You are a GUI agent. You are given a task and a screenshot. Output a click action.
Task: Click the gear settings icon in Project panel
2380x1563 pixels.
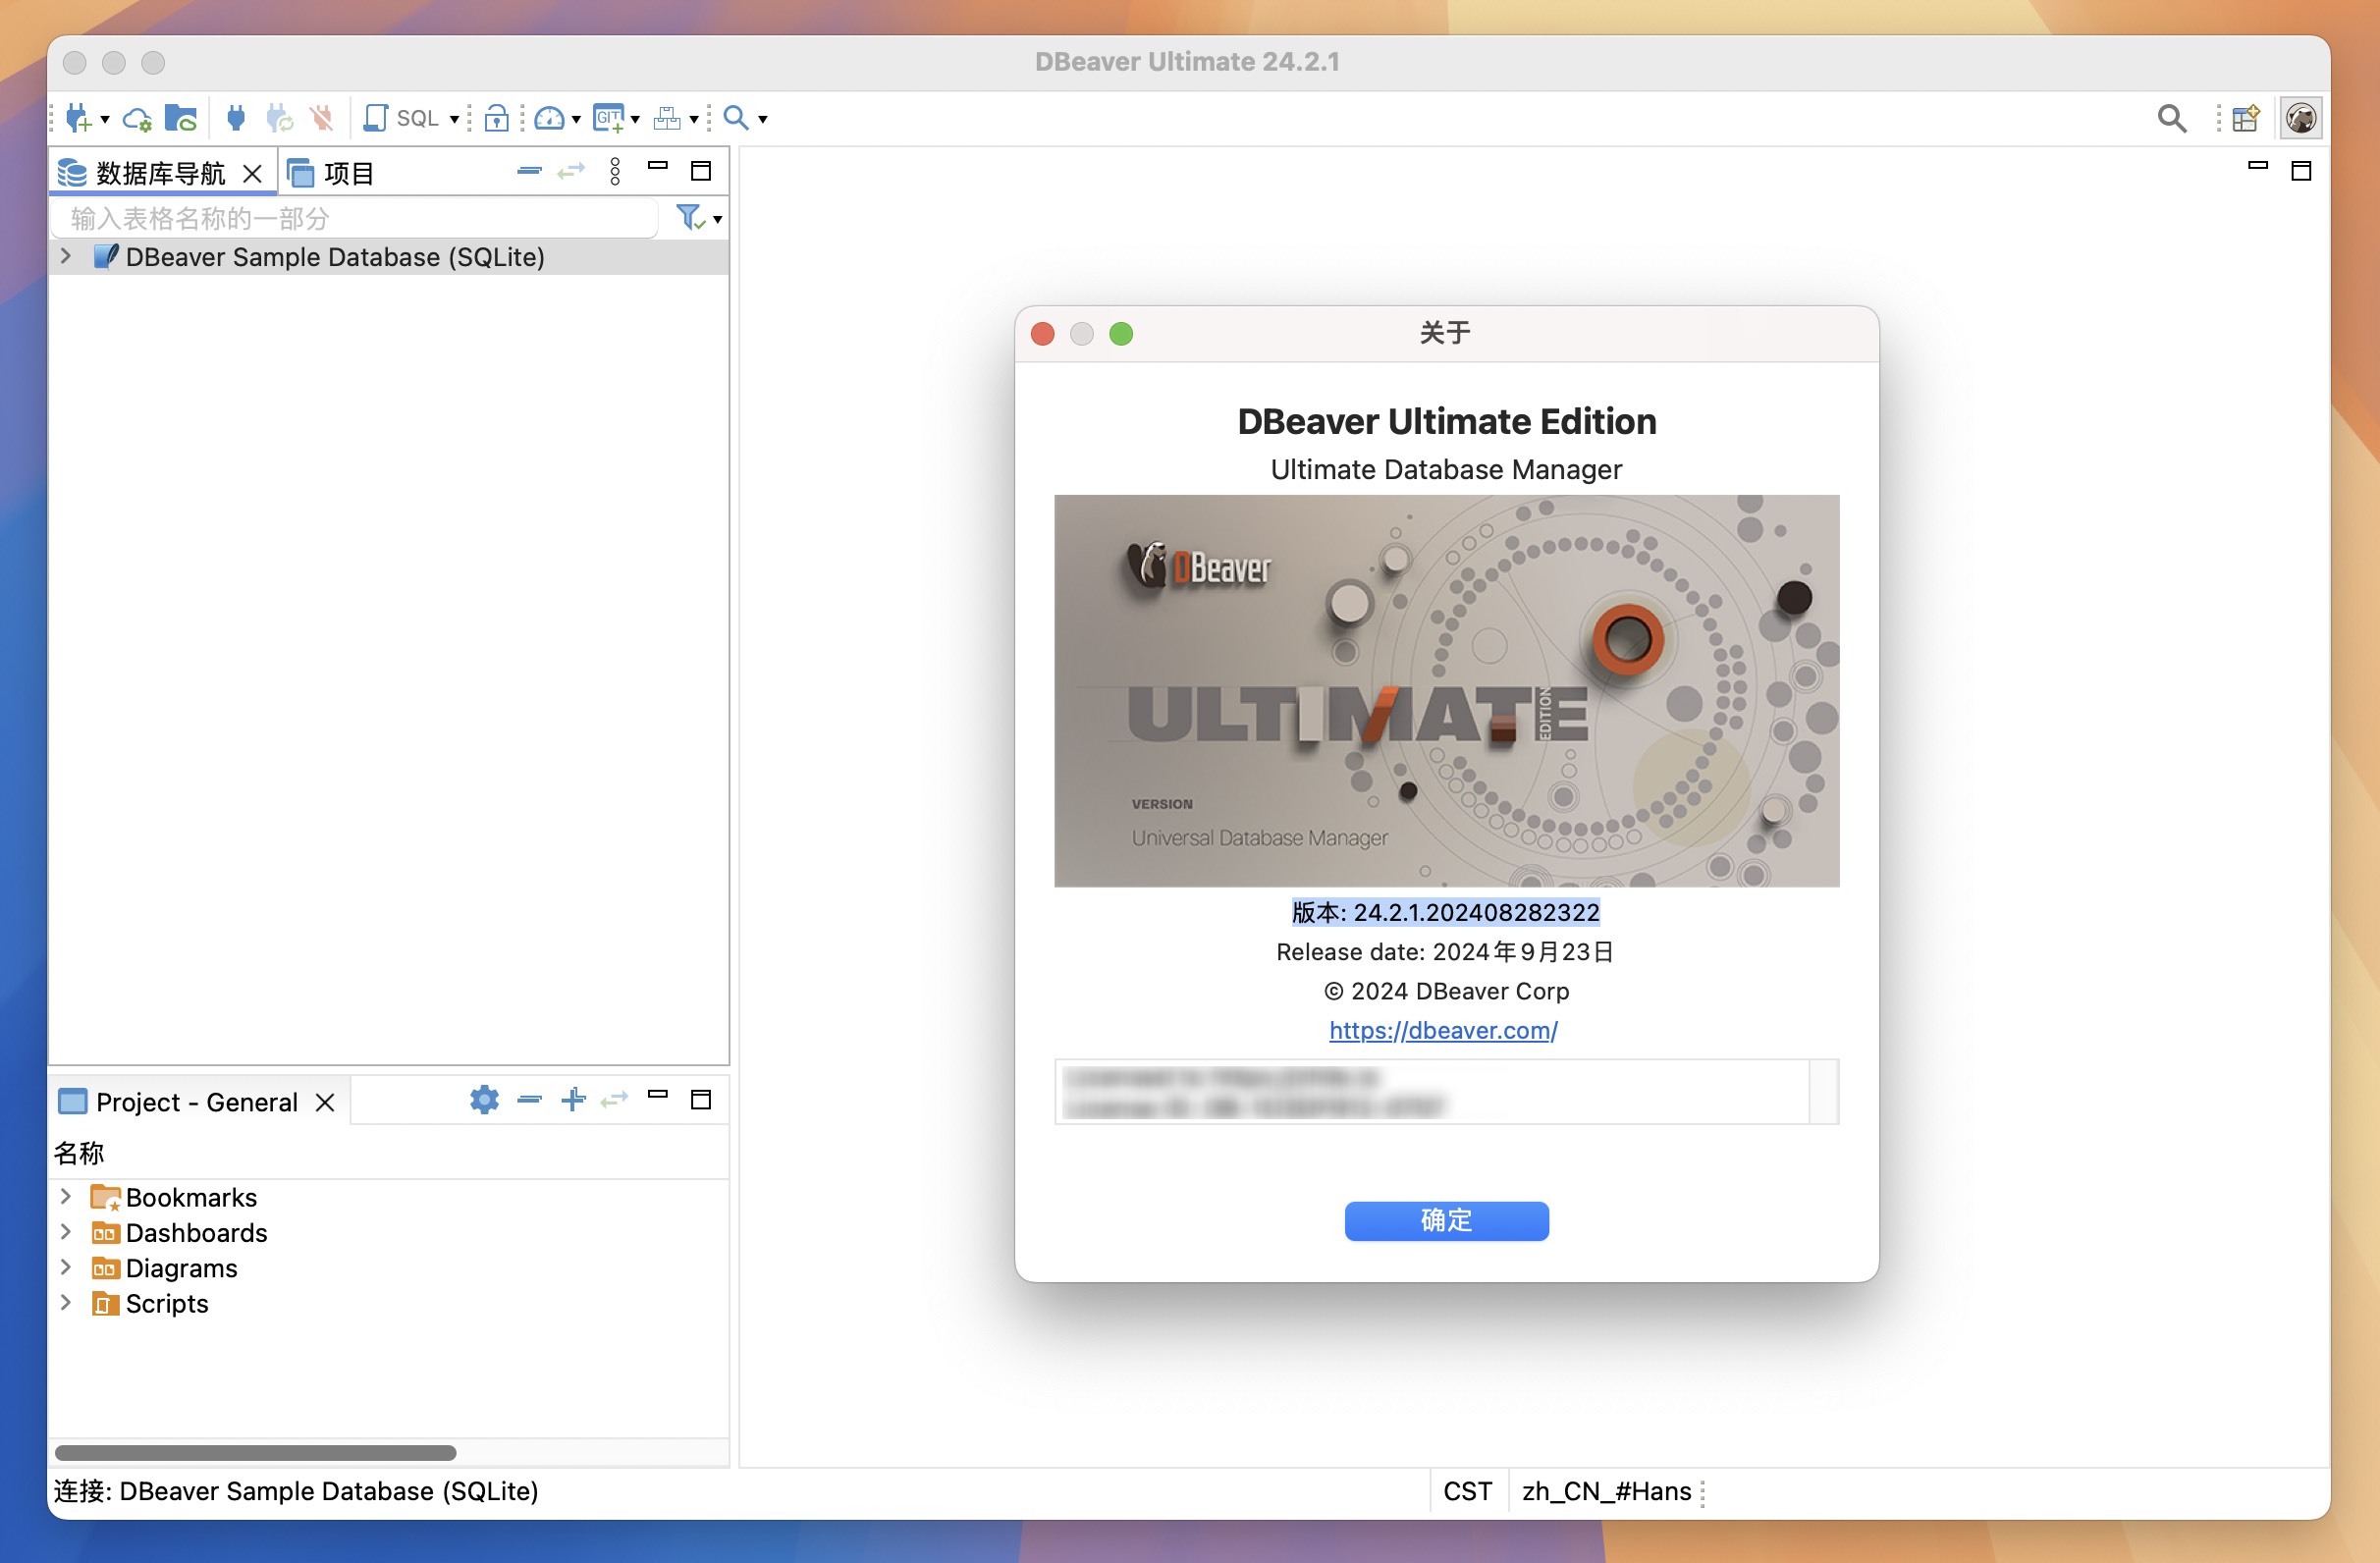pyautogui.click(x=484, y=1099)
